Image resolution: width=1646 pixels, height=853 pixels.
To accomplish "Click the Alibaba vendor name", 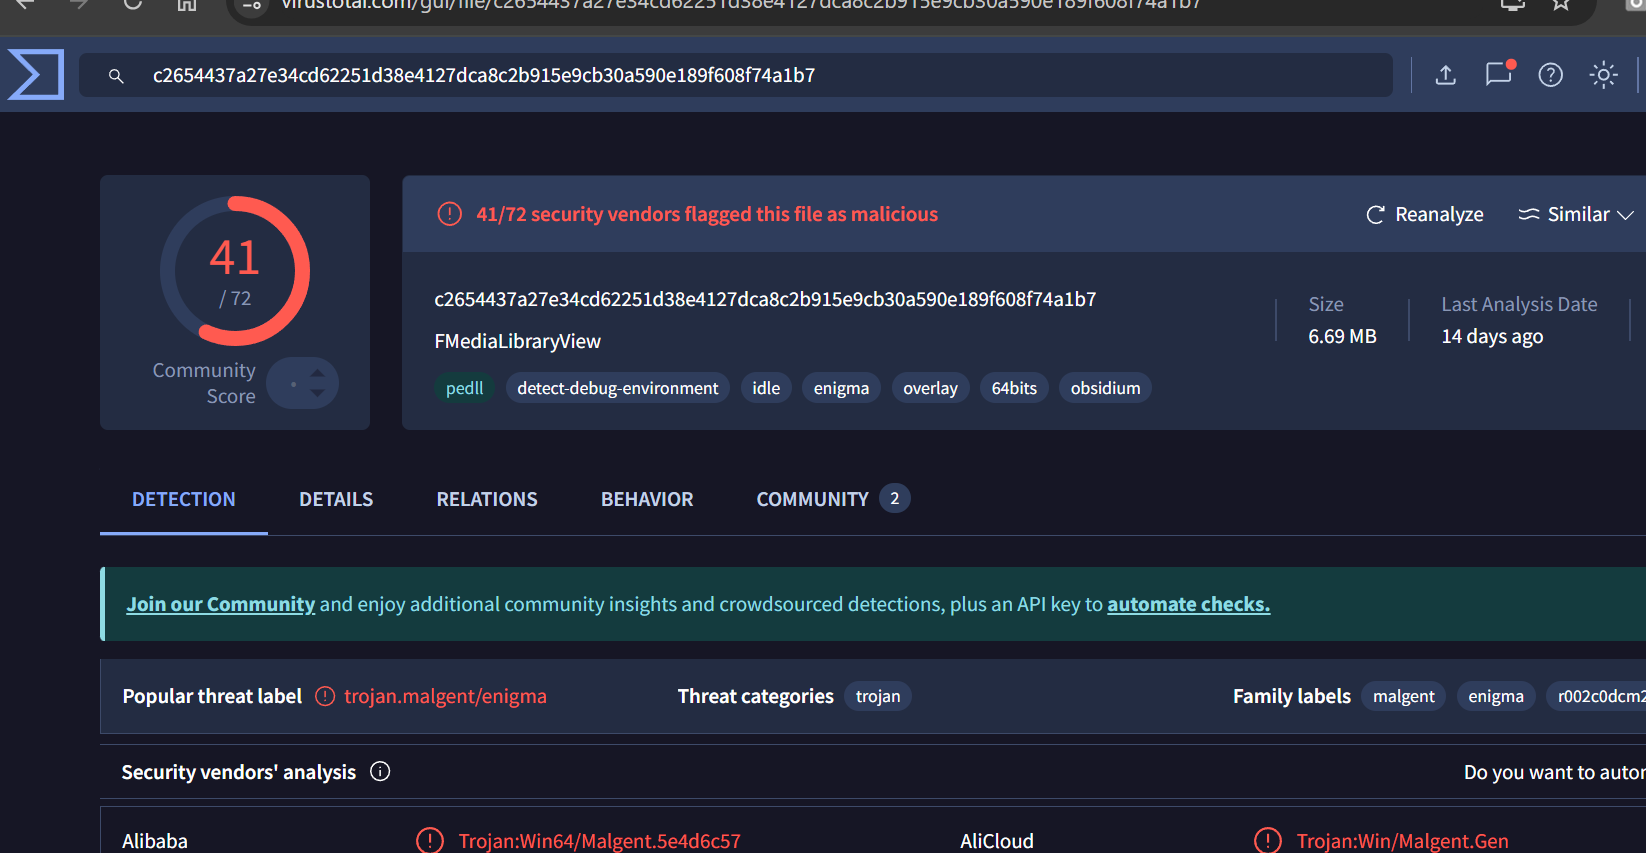I will (155, 841).
